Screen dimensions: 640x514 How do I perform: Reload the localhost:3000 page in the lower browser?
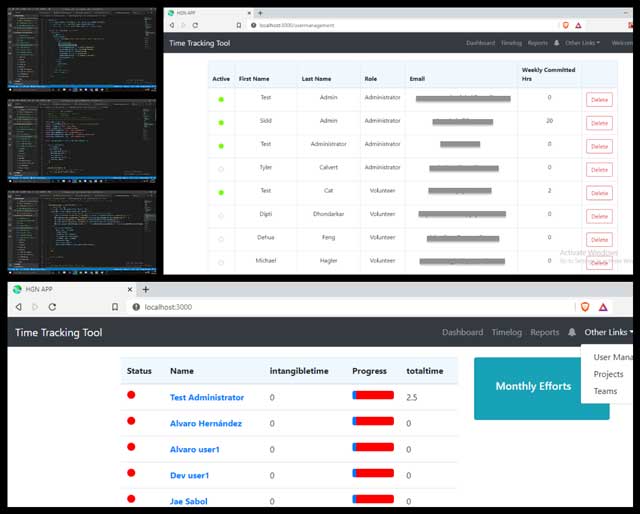tap(52, 306)
